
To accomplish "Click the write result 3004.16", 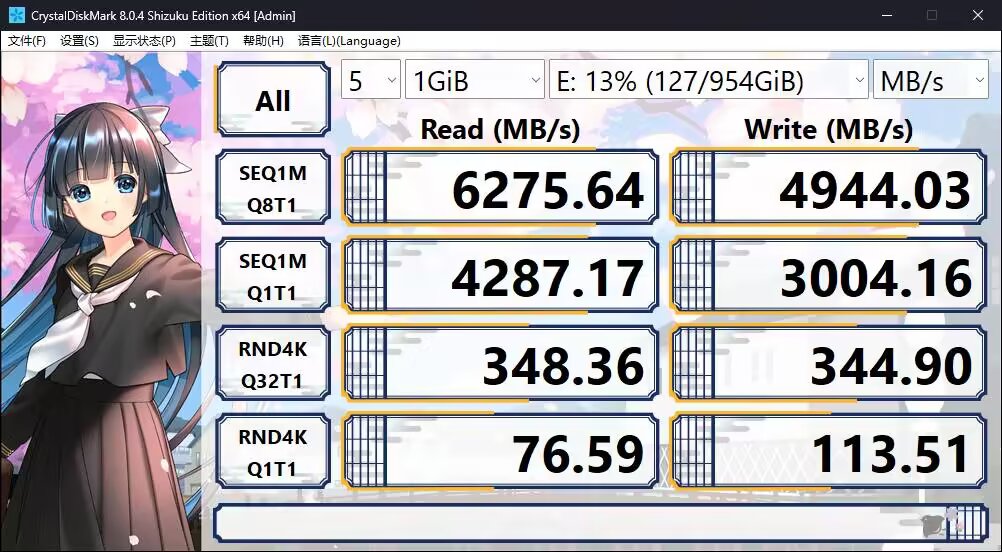I will click(x=829, y=275).
